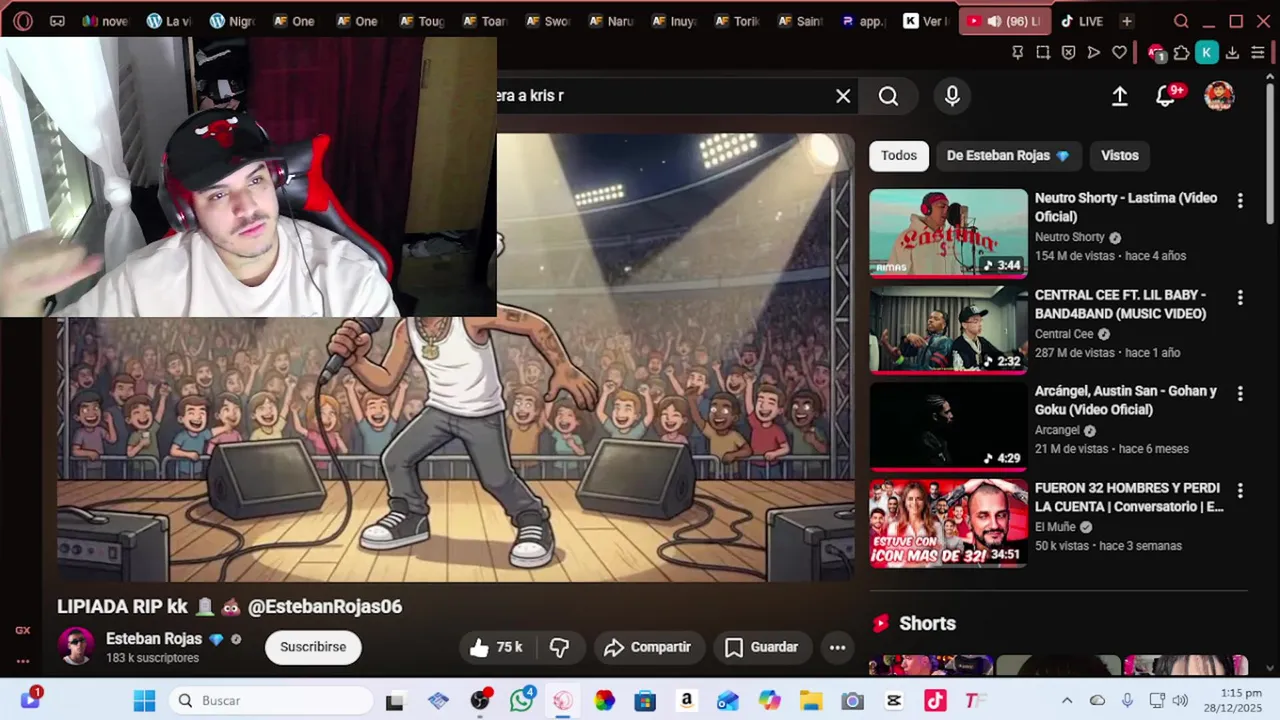Take a snapshot with the Opera toolbar icon
1280x720 pixels.
[x=1043, y=53]
